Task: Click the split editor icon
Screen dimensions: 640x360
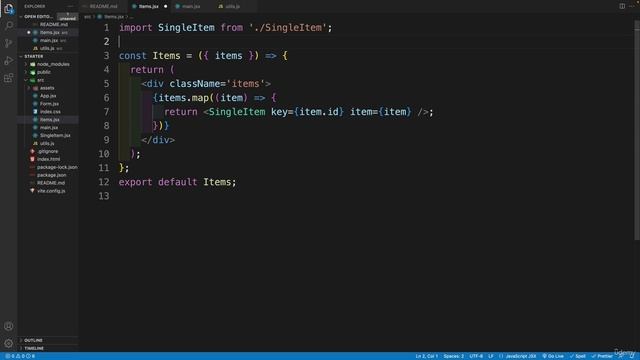Action: click(622, 6)
